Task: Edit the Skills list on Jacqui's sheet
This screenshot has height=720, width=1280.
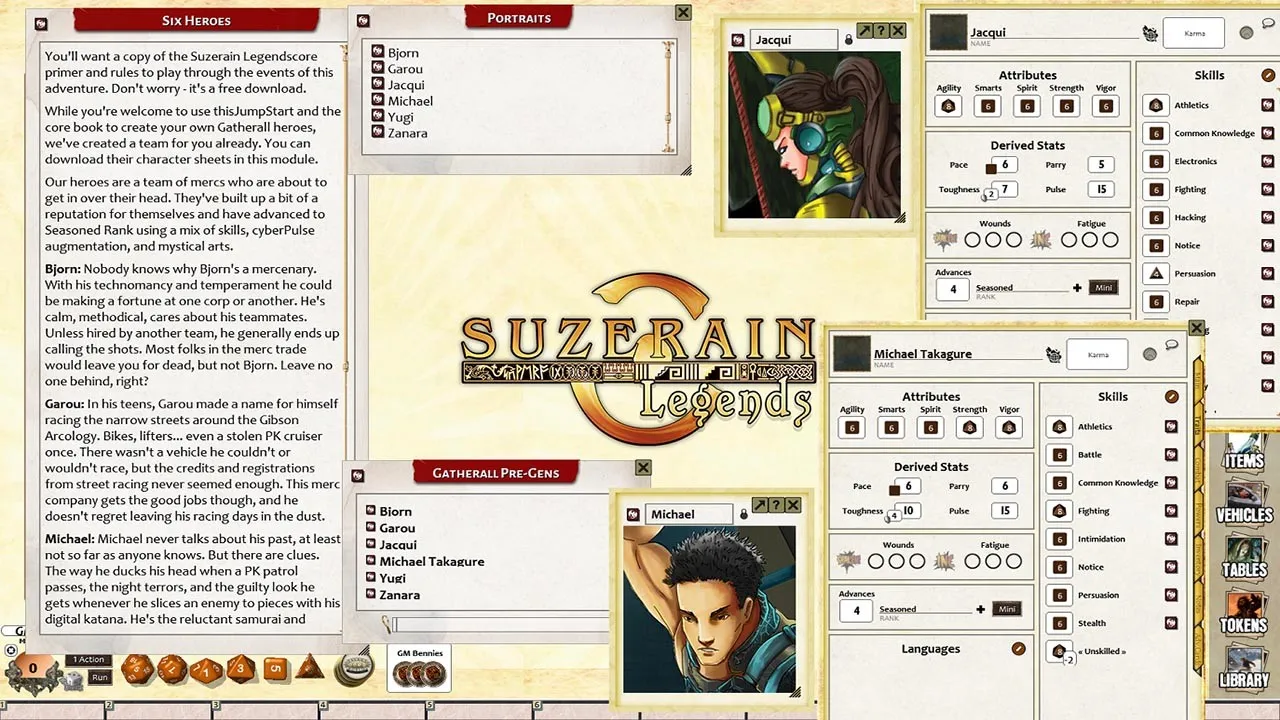Action: click(x=1268, y=75)
